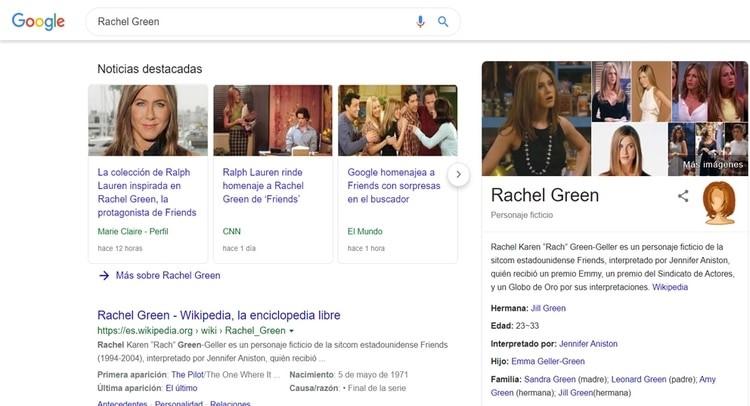Image resolution: width=750 pixels, height=406 pixels.
Task: Click the arrow icon before Más sobre Rachel Green
Action: (x=104, y=275)
